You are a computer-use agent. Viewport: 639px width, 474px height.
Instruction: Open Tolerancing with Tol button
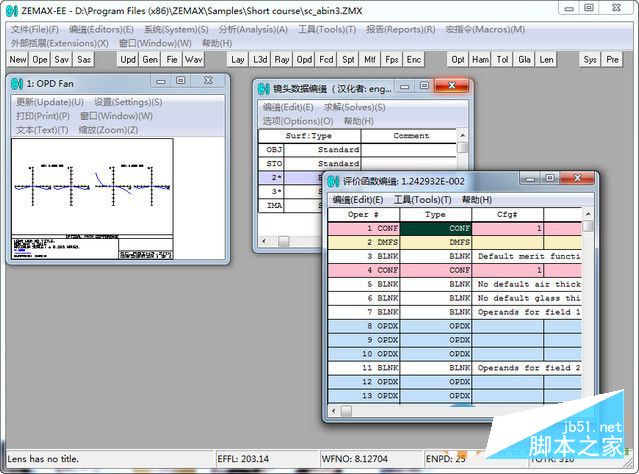(502, 60)
